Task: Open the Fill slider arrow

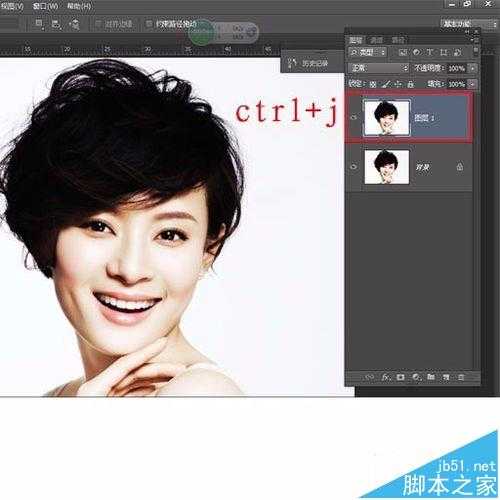Action: pos(473,84)
